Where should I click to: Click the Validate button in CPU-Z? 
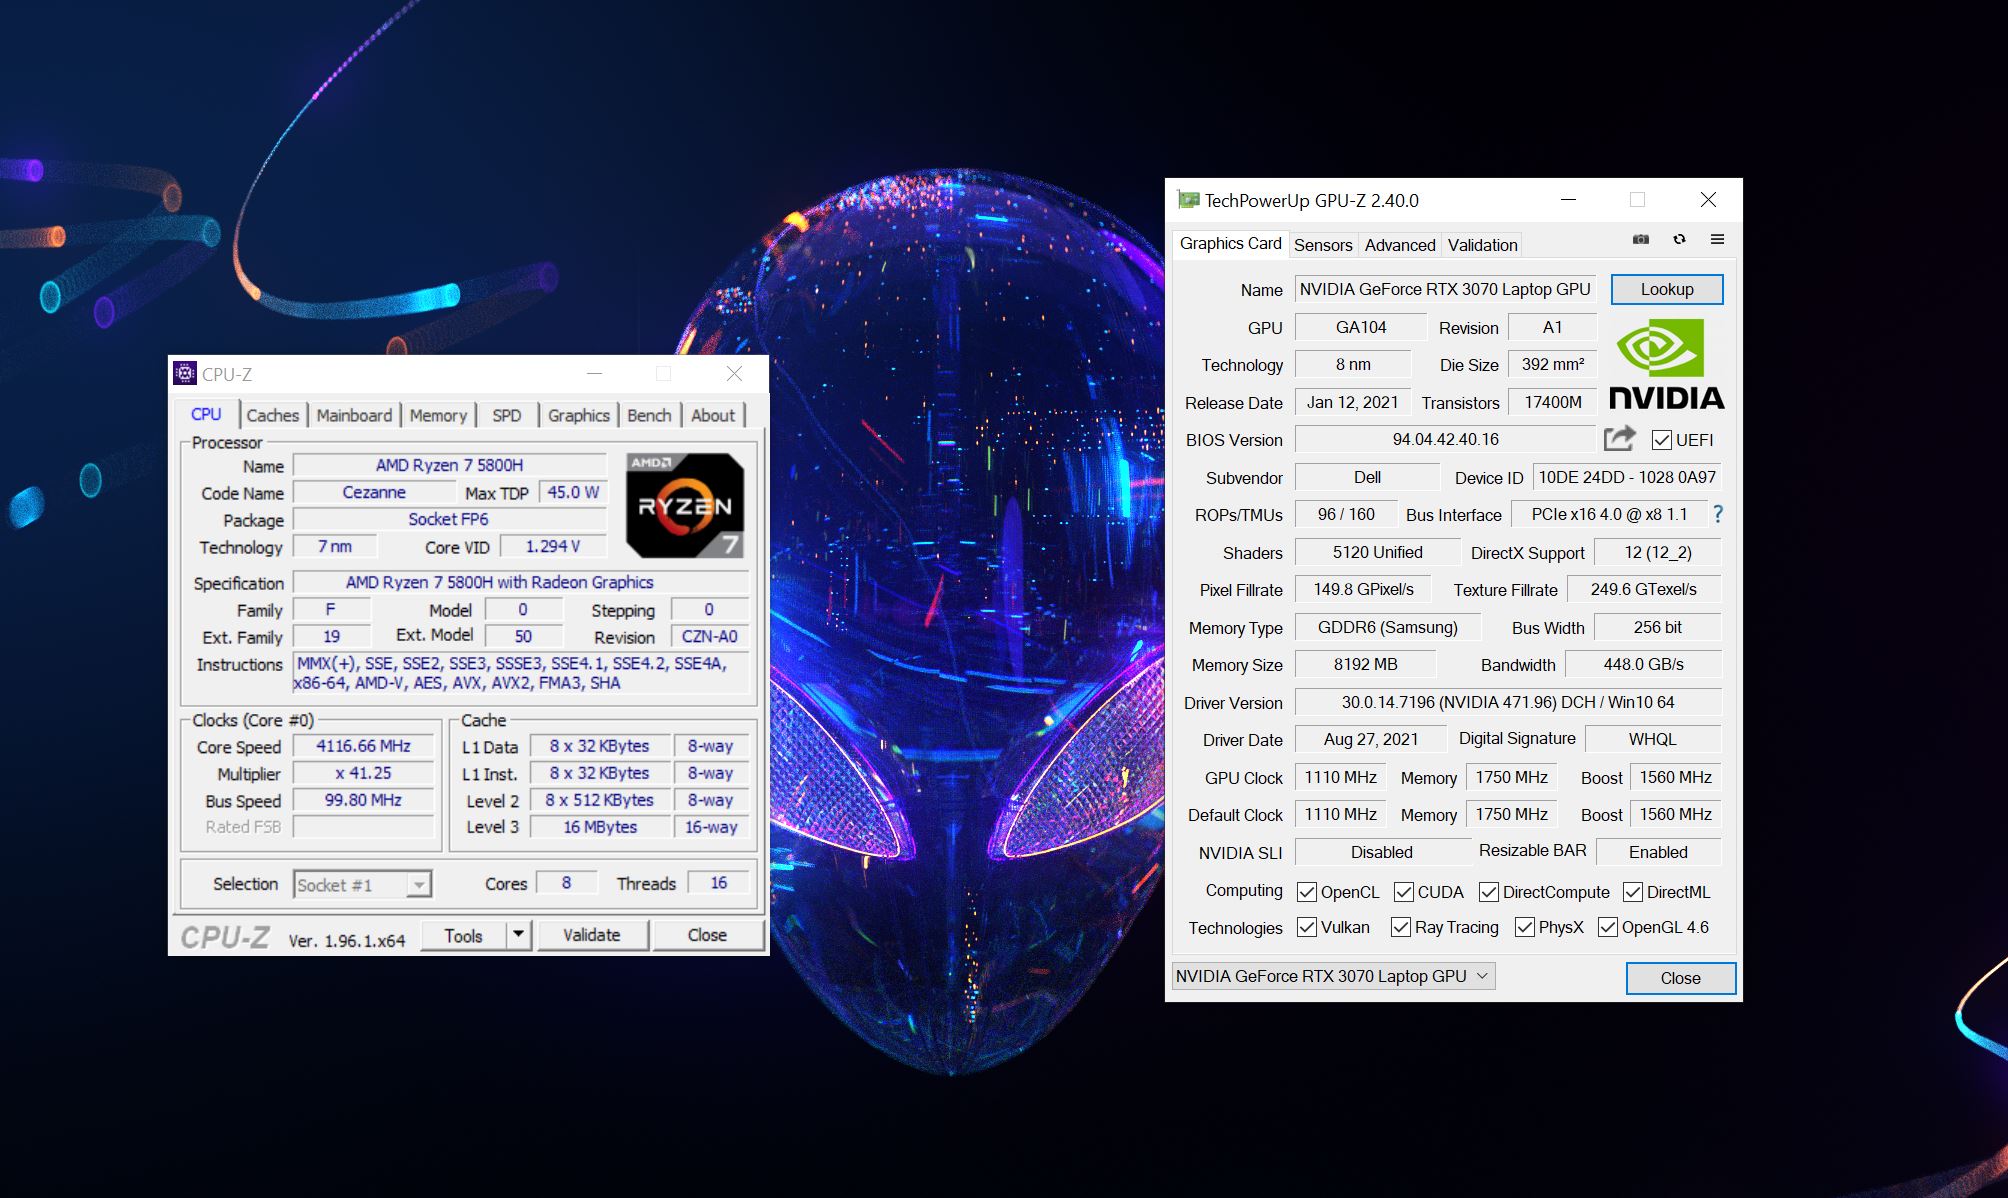[591, 935]
